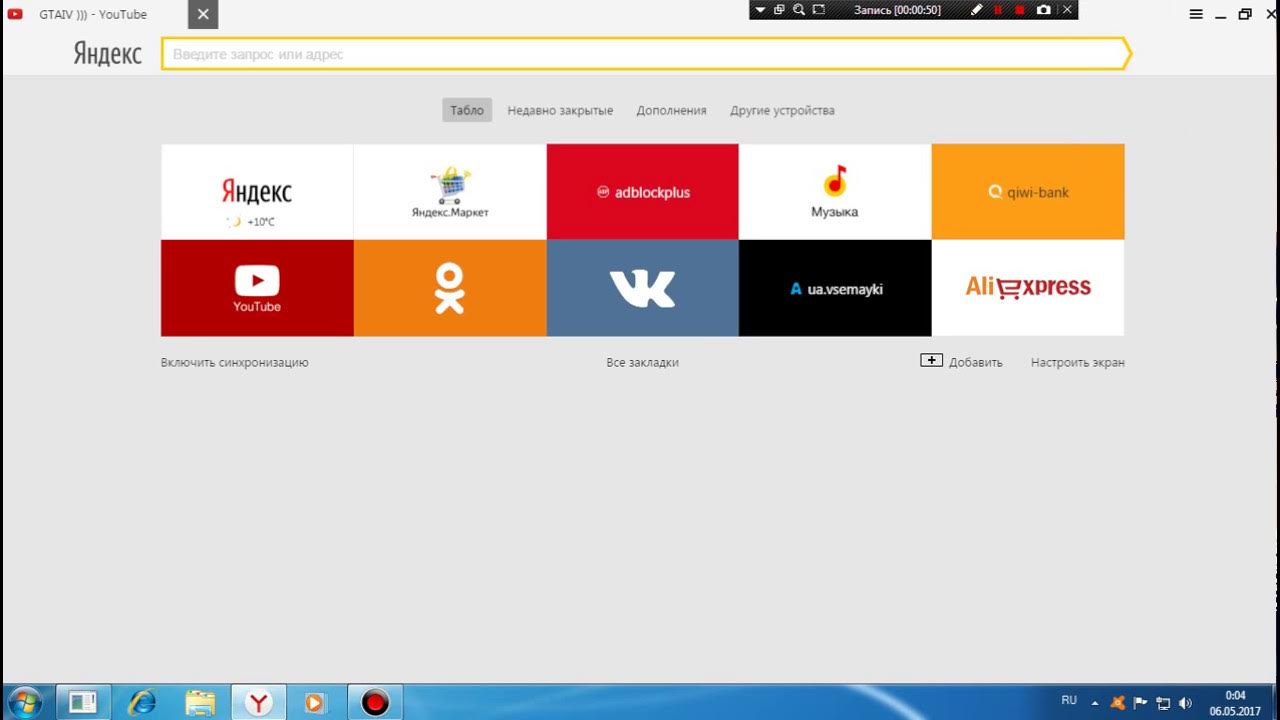Screen dimensions: 1280x720
Task: Open the browser hamburger menu
Action: point(1196,14)
